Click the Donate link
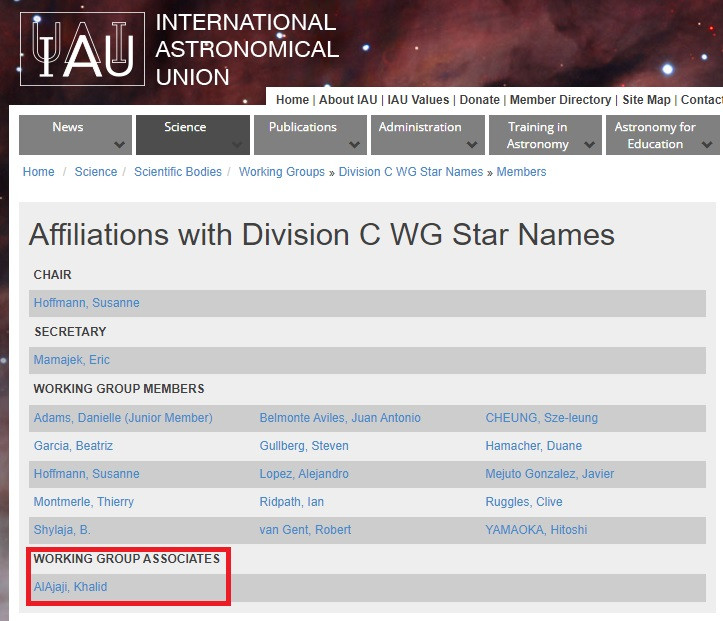The width and height of the screenshot is (723, 621). coord(480,100)
